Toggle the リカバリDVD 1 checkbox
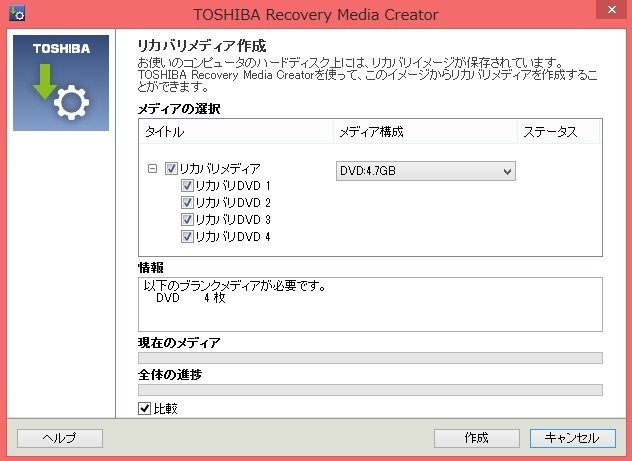 187,186
